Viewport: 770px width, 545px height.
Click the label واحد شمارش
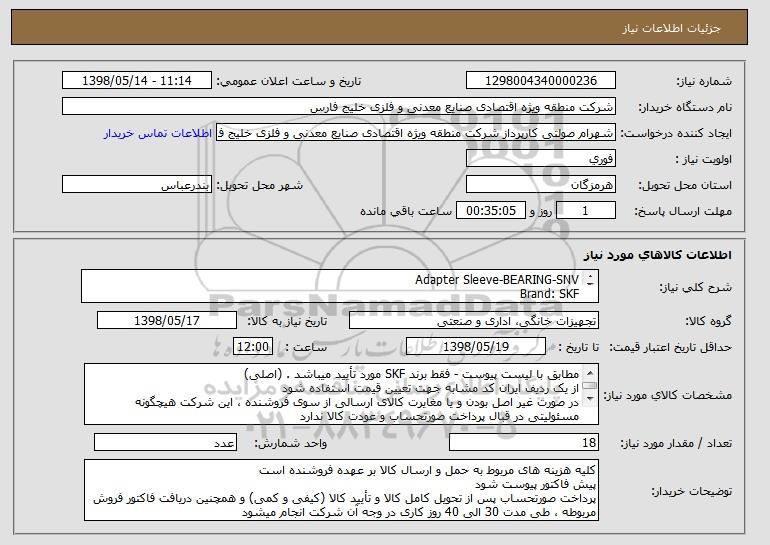(x=291, y=444)
